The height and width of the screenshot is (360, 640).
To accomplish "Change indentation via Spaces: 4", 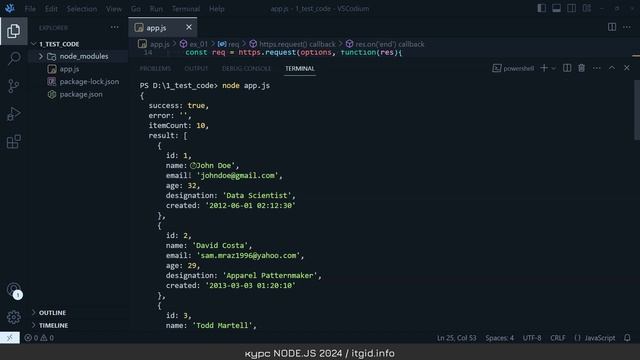I will coord(500,338).
